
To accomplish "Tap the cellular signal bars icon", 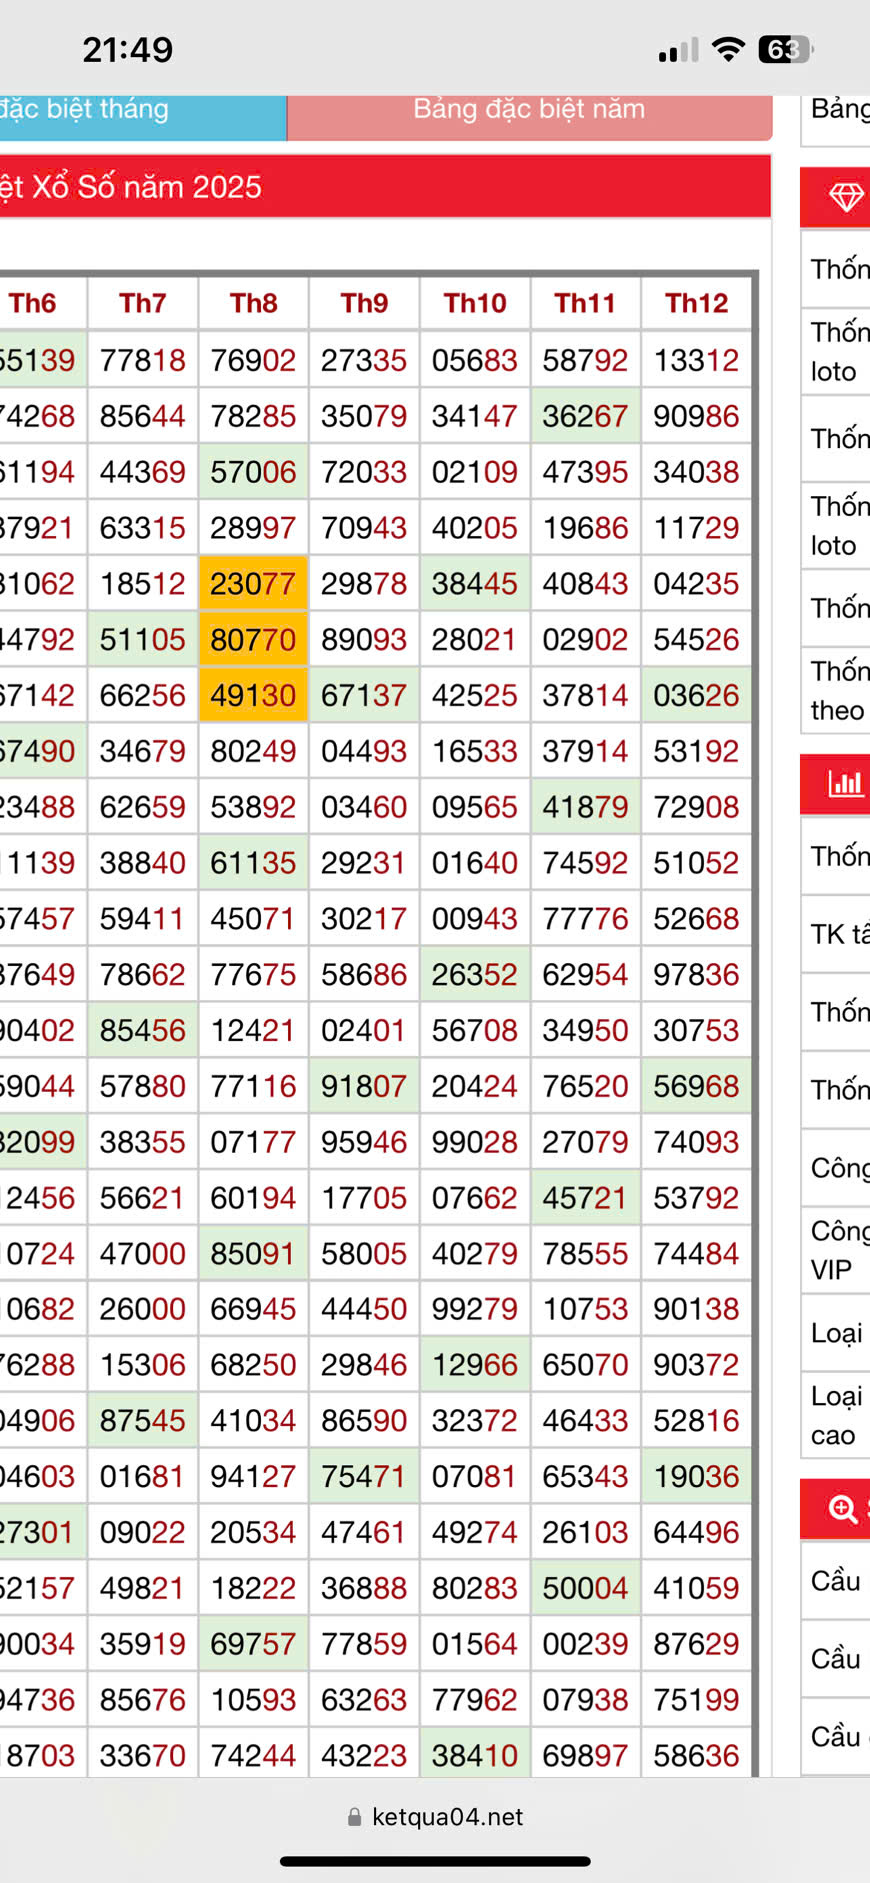I will [678, 50].
